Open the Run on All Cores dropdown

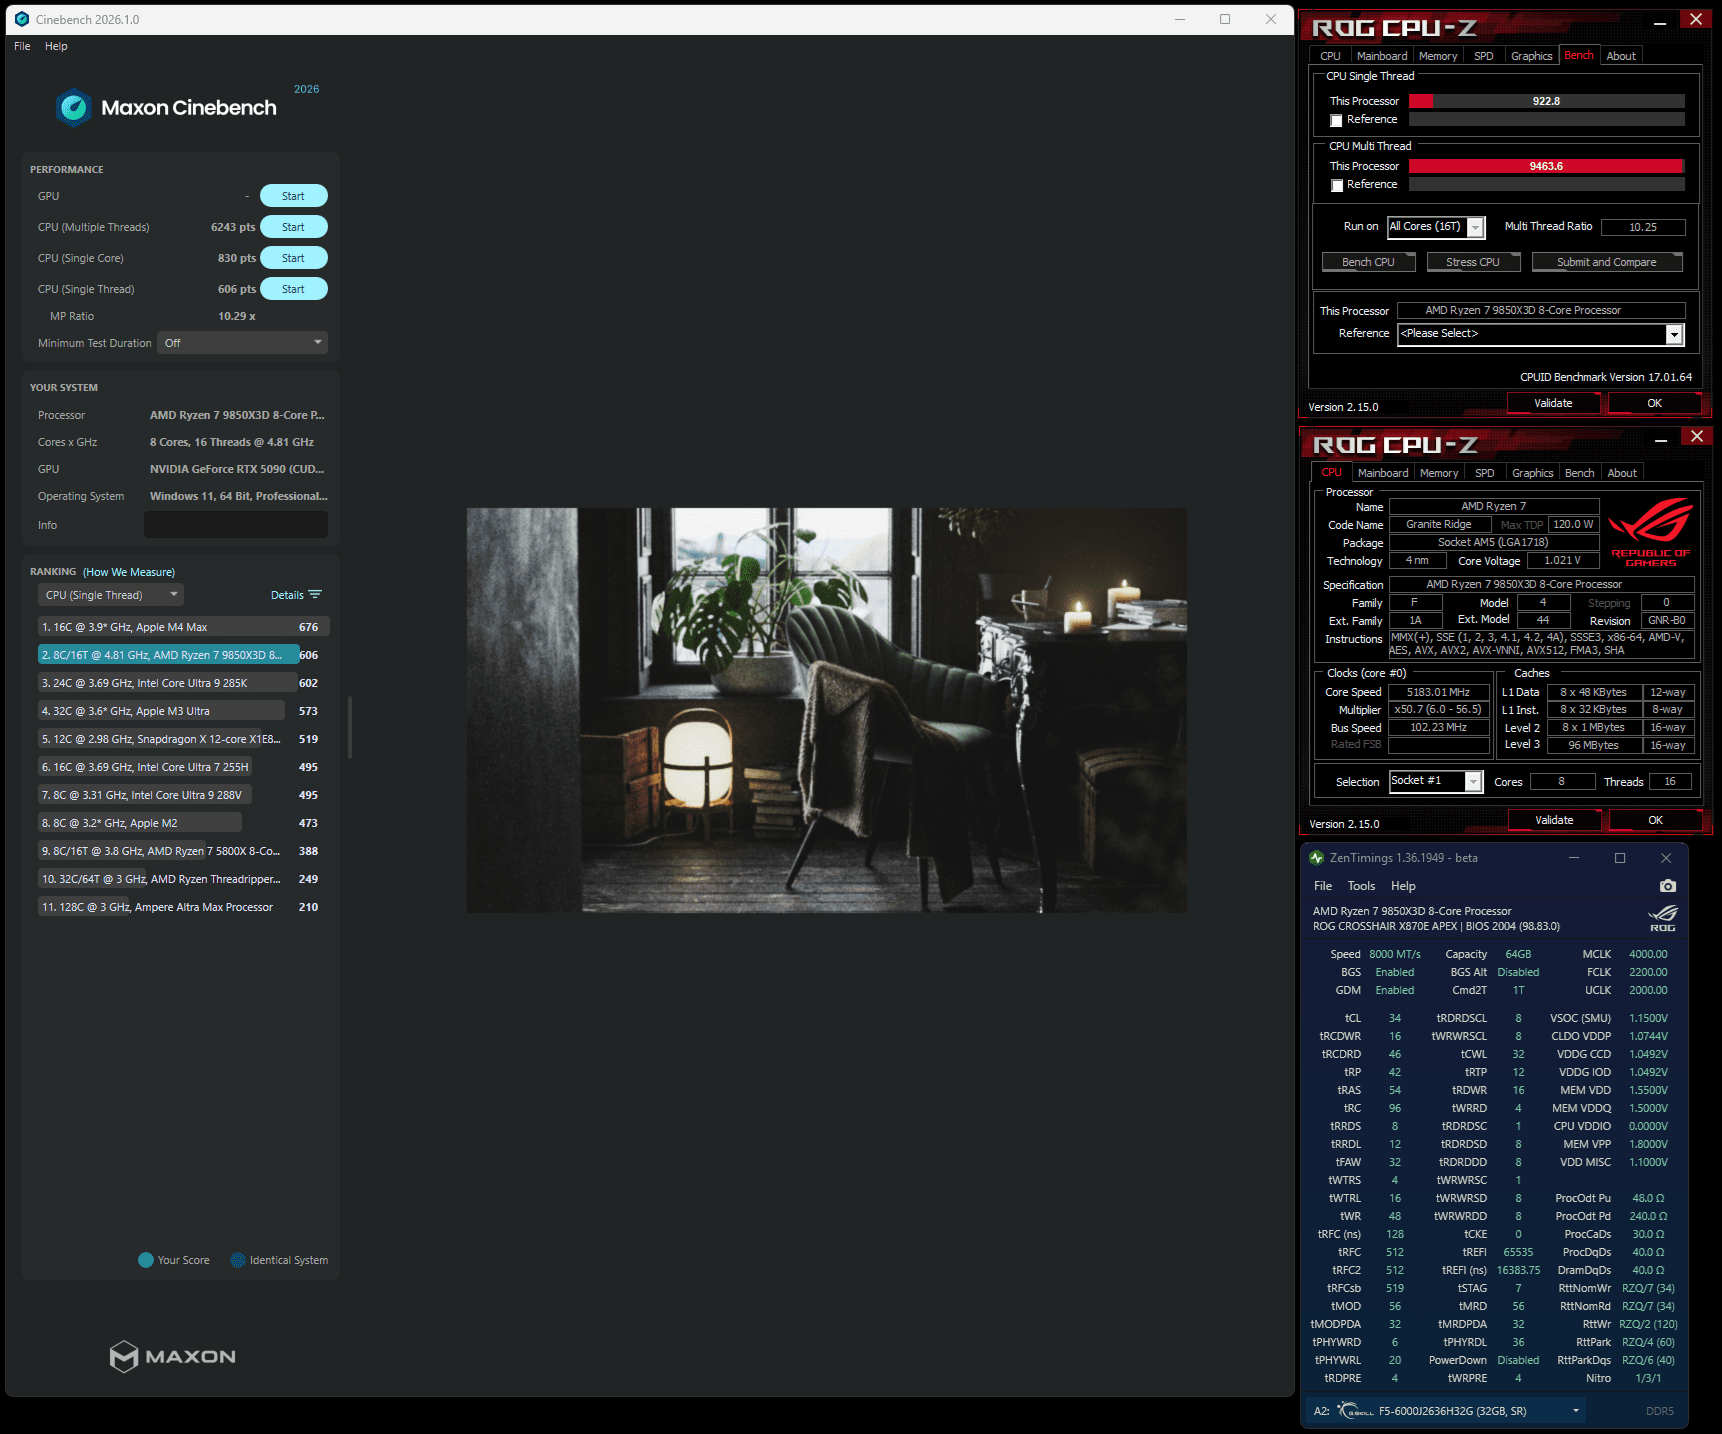[x=1436, y=227]
